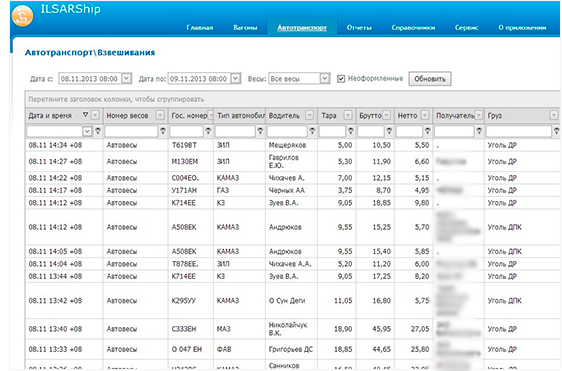
Task: Click filter funnel icon for Дата и время
Action: point(98,131)
